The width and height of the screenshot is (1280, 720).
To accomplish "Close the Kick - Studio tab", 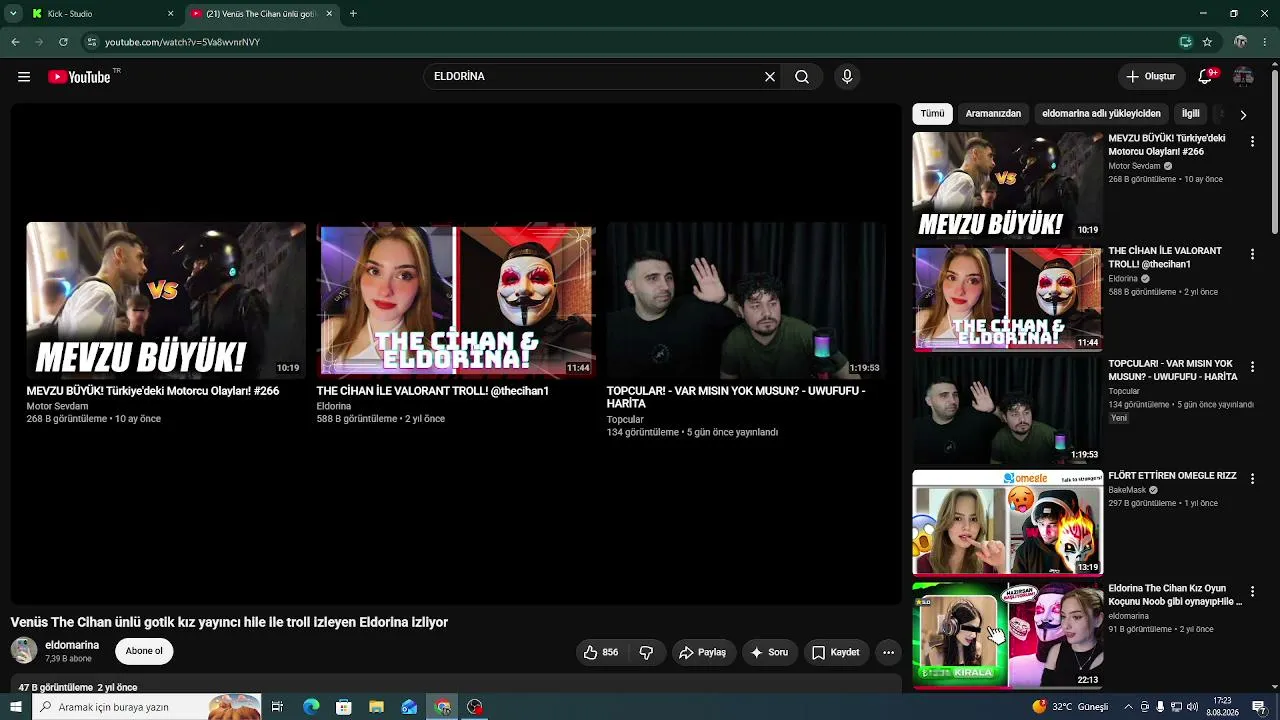I will coord(170,14).
